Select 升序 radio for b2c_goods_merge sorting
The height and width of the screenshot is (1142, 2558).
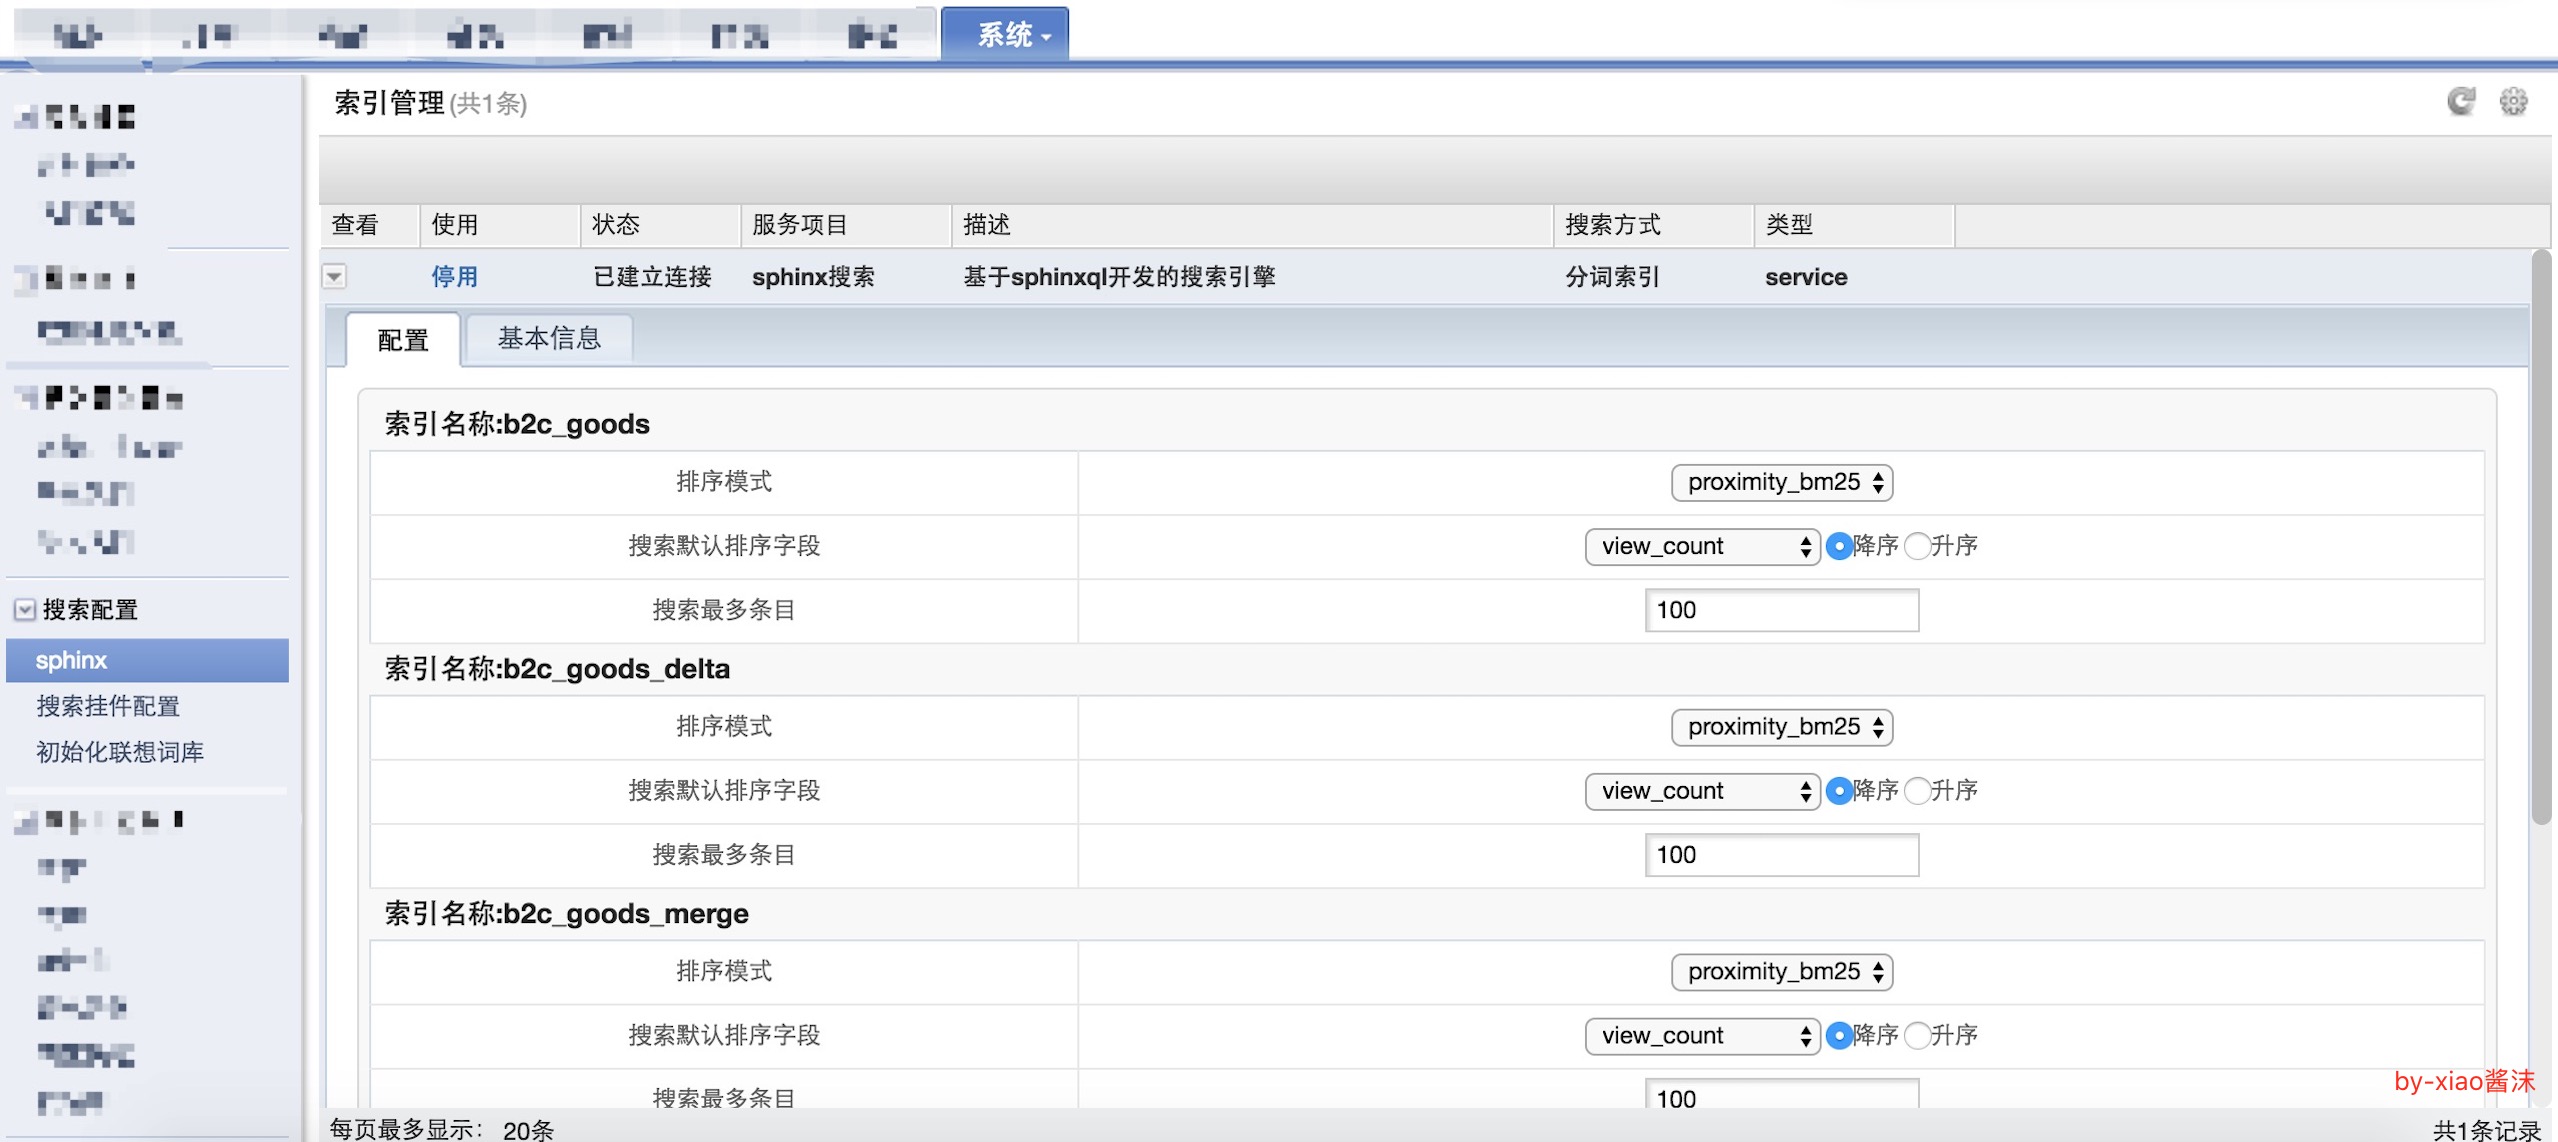click(1917, 1035)
